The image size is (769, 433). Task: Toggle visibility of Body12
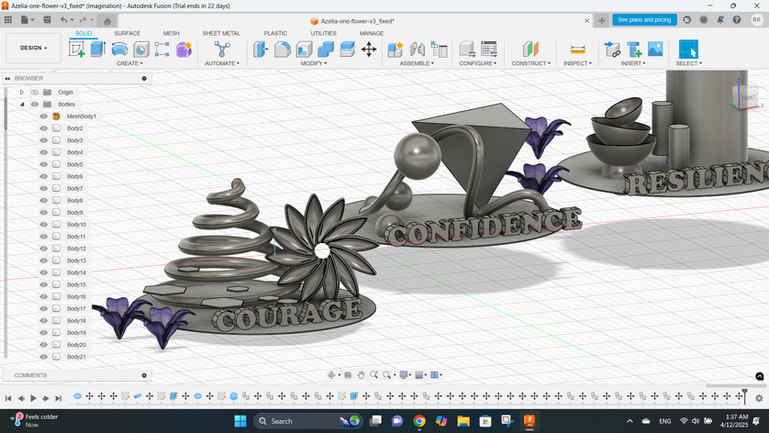pyautogui.click(x=44, y=249)
